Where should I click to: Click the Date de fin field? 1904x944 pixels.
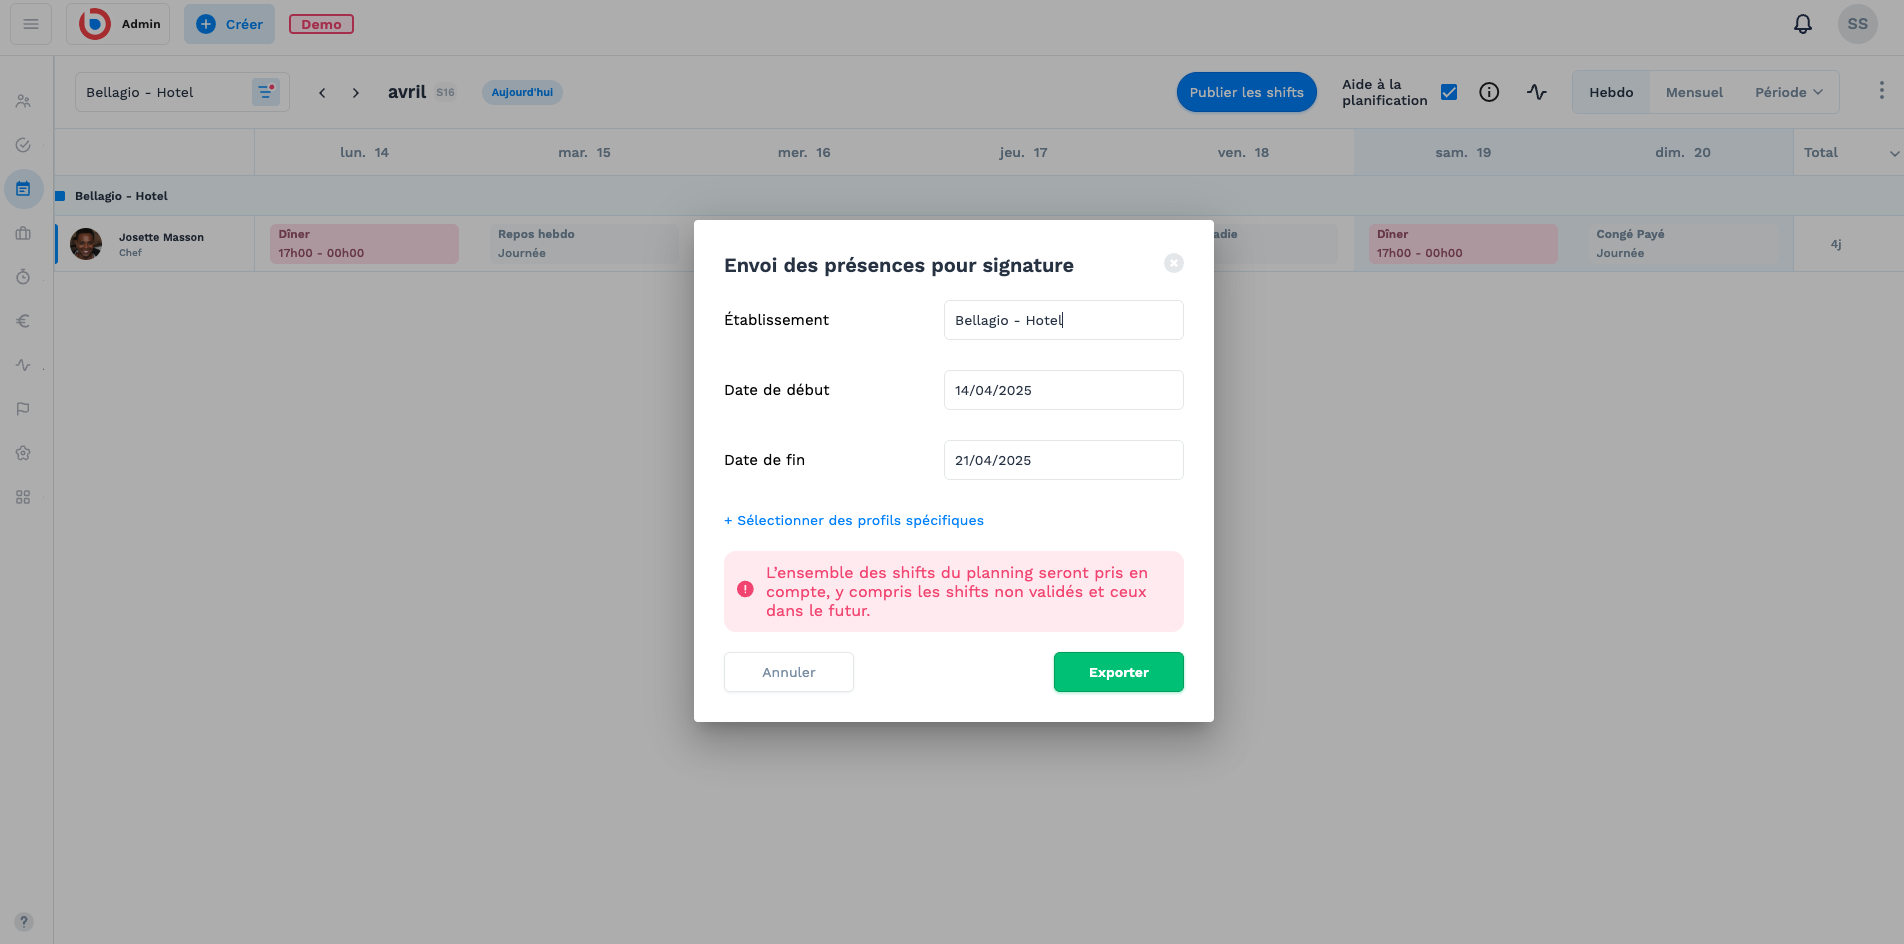click(x=1063, y=460)
